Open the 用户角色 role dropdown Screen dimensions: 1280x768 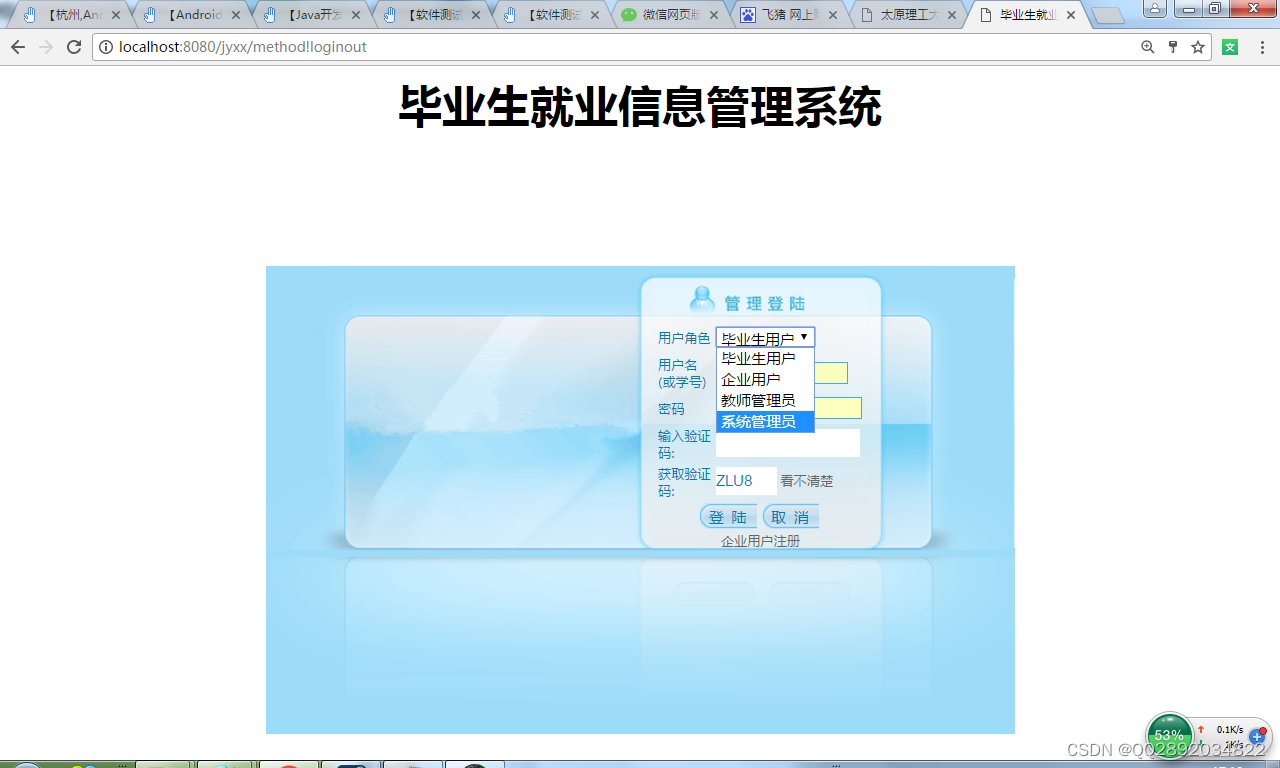pyautogui.click(x=765, y=337)
